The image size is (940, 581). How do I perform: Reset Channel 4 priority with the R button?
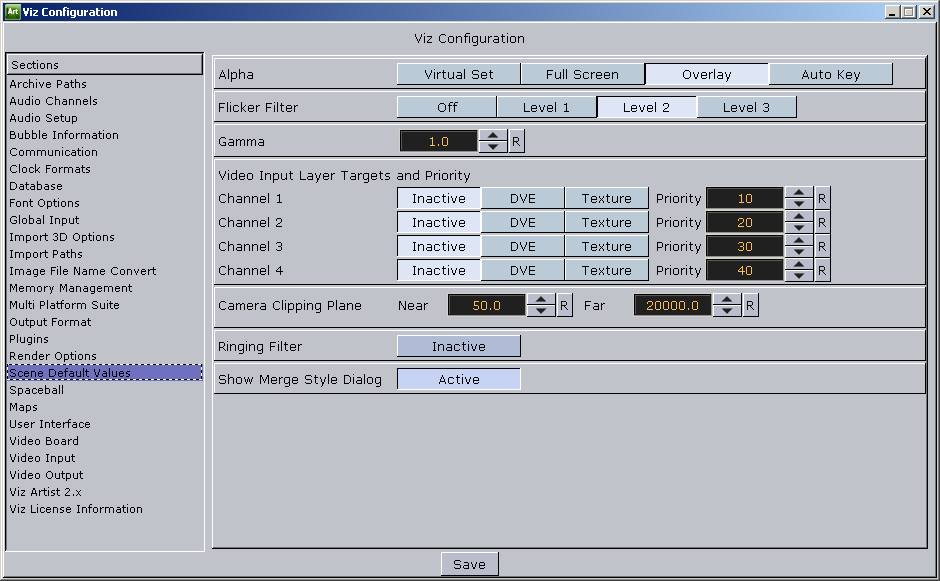tap(821, 270)
